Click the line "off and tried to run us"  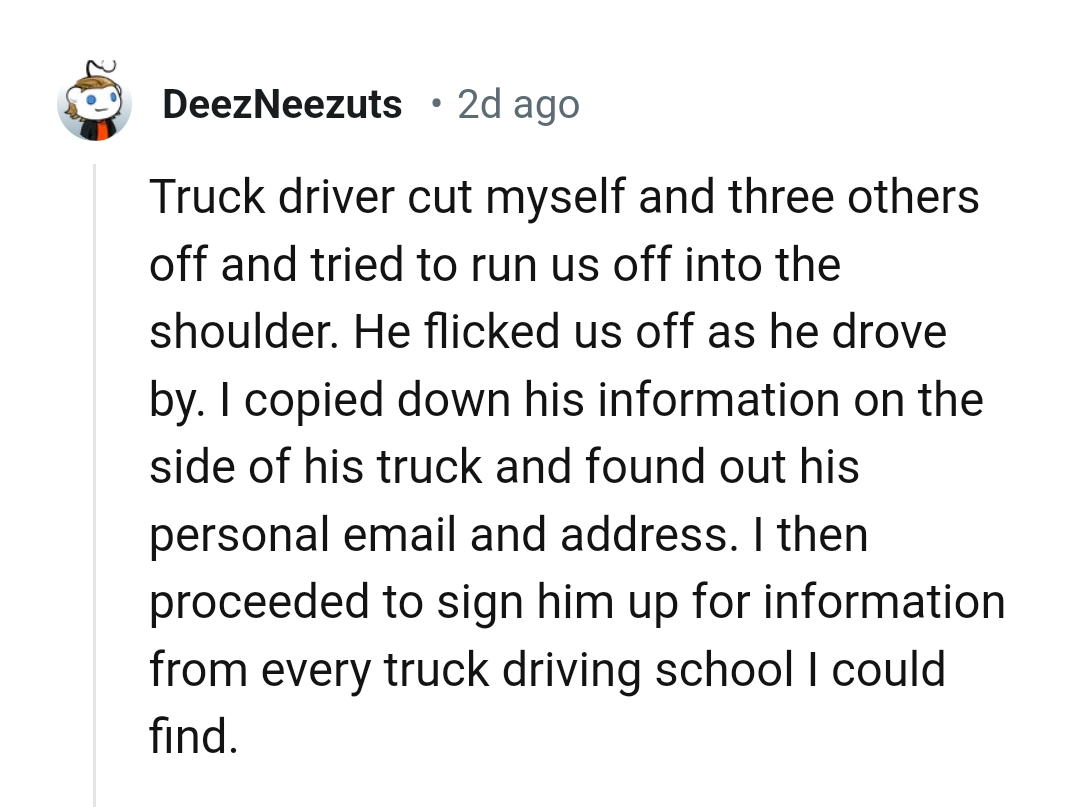point(494,264)
